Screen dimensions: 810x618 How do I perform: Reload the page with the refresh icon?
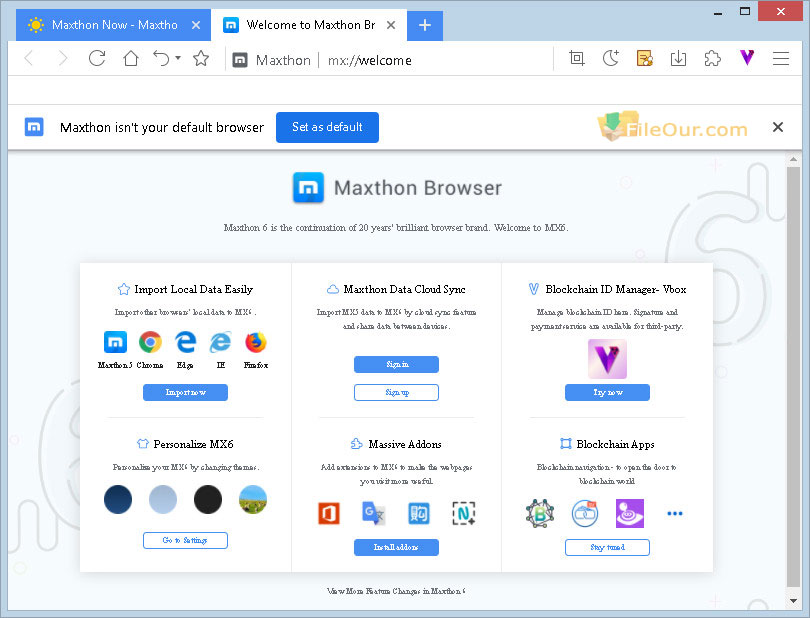tap(97, 58)
